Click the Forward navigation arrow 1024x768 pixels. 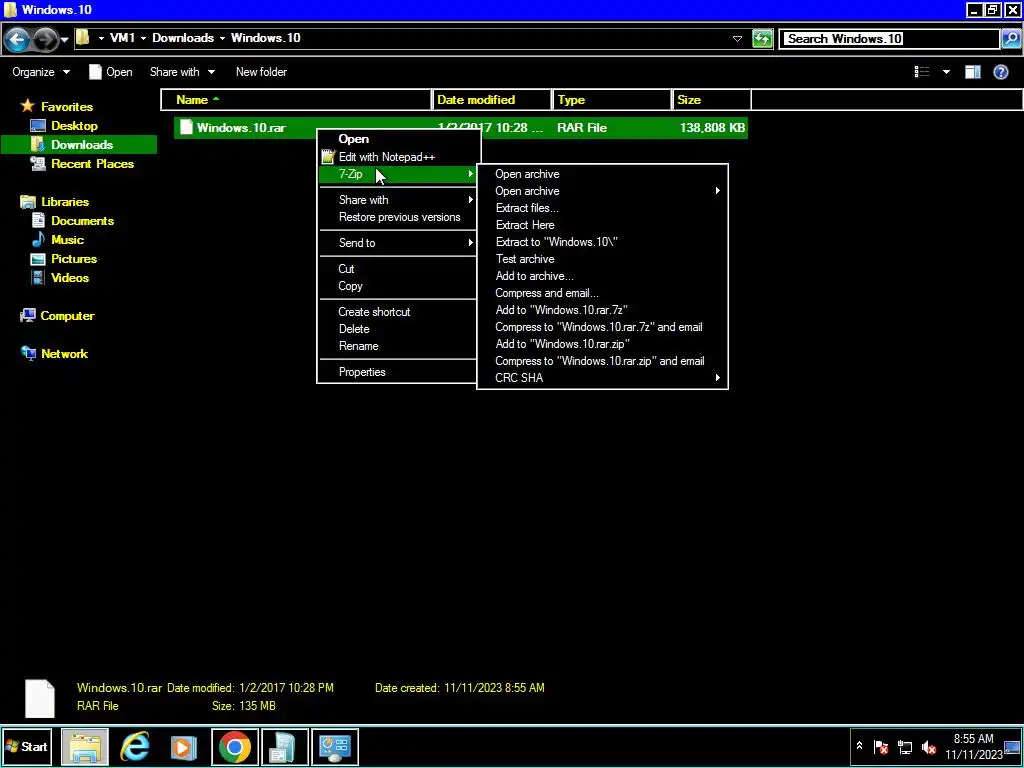pyautogui.click(x=45, y=40)
